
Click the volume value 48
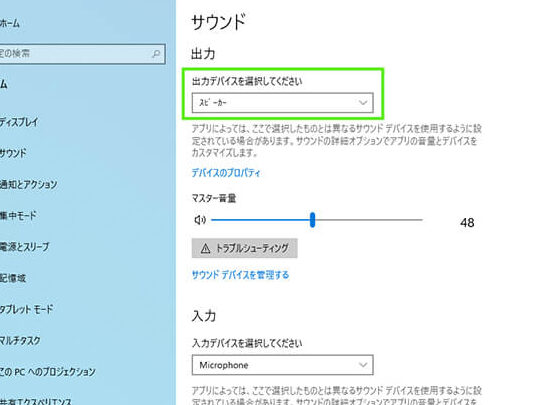(467, 223)
